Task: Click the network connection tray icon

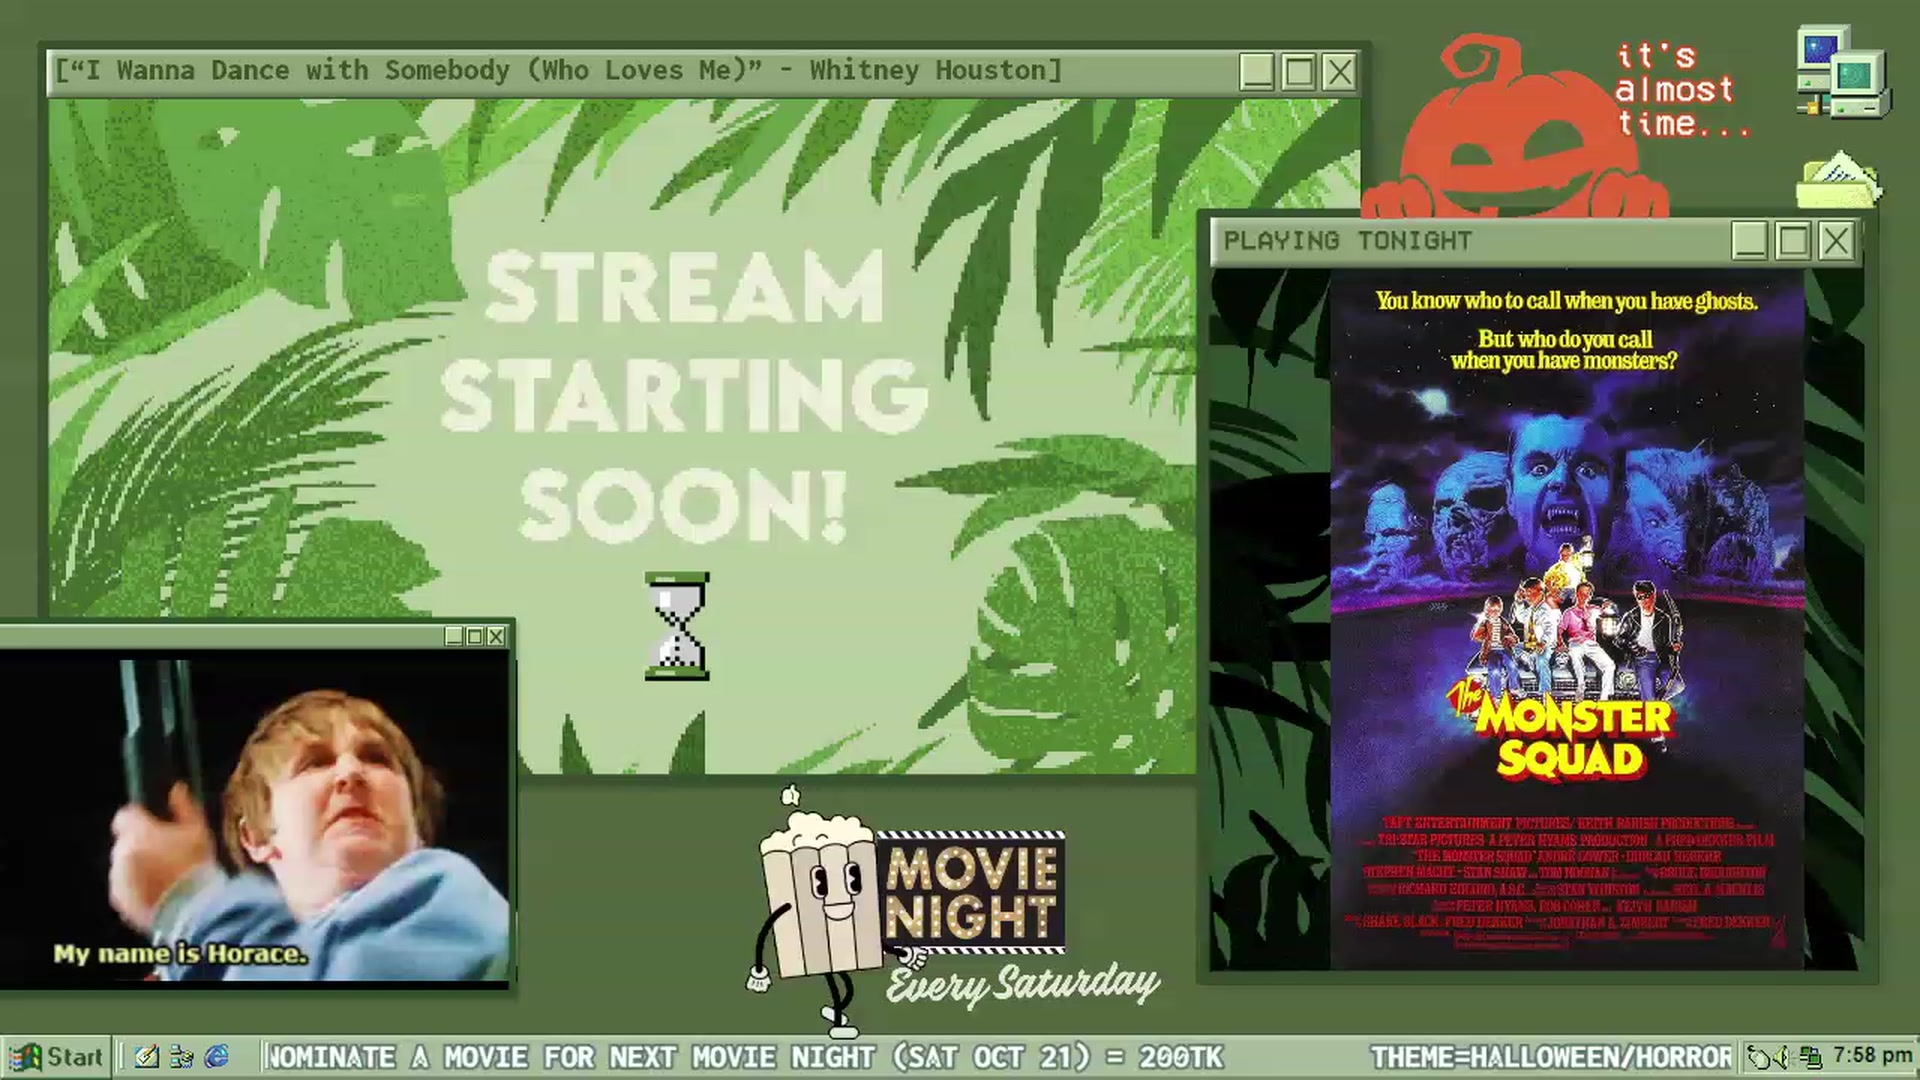Action: [1810, 1057]
